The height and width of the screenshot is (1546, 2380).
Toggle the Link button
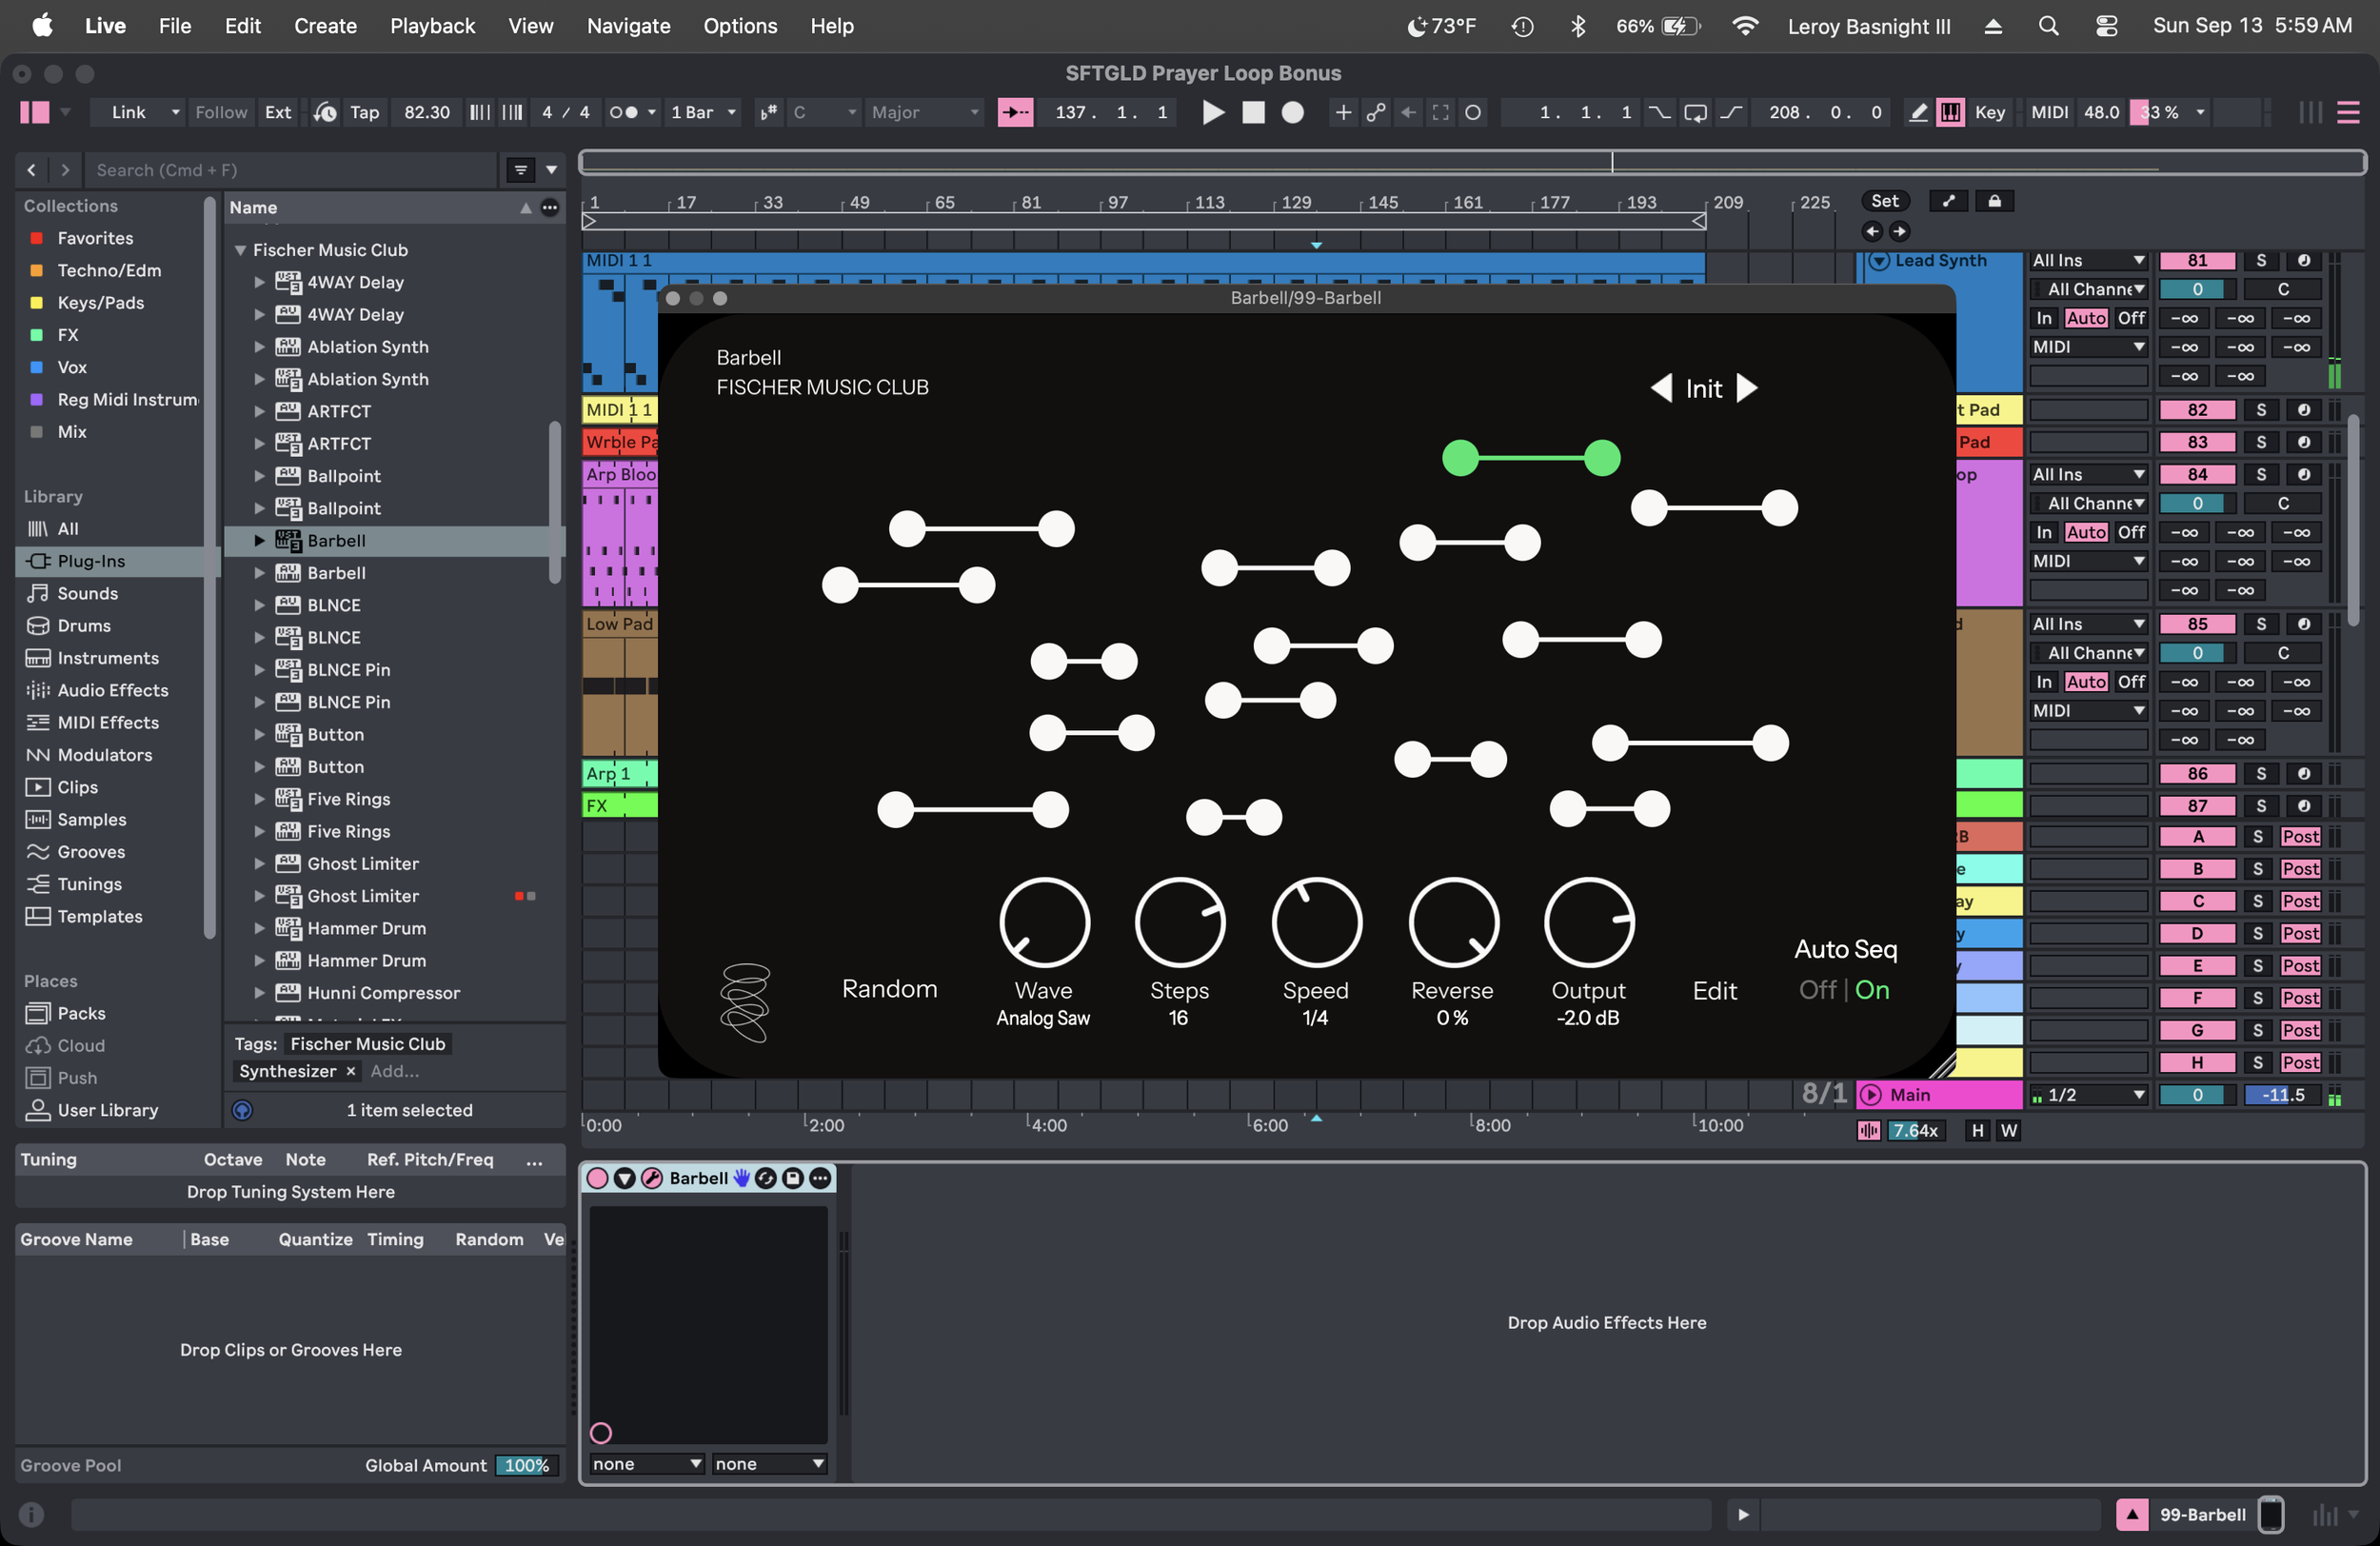tap(128, 113)
